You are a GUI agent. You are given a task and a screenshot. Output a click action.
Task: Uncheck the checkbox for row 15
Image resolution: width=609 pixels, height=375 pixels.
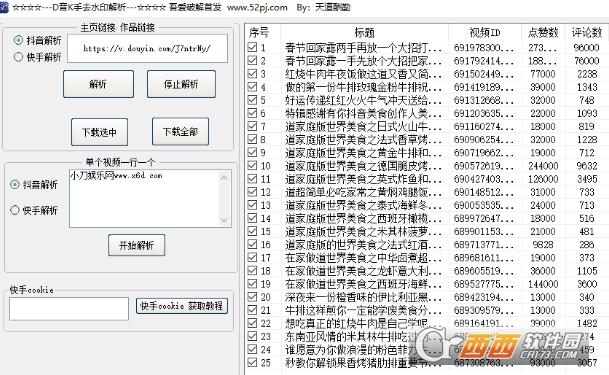click(252, 231)
